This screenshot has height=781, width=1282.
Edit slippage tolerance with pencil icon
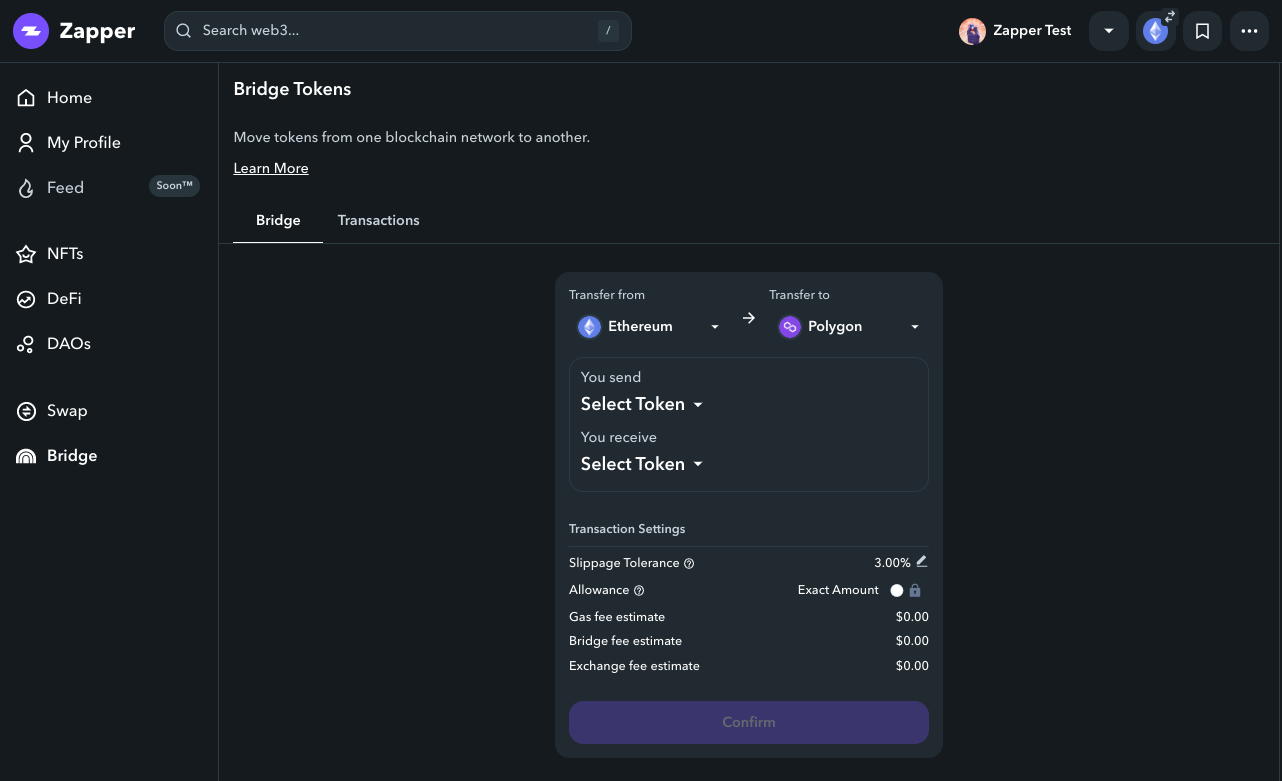(922, 562)
